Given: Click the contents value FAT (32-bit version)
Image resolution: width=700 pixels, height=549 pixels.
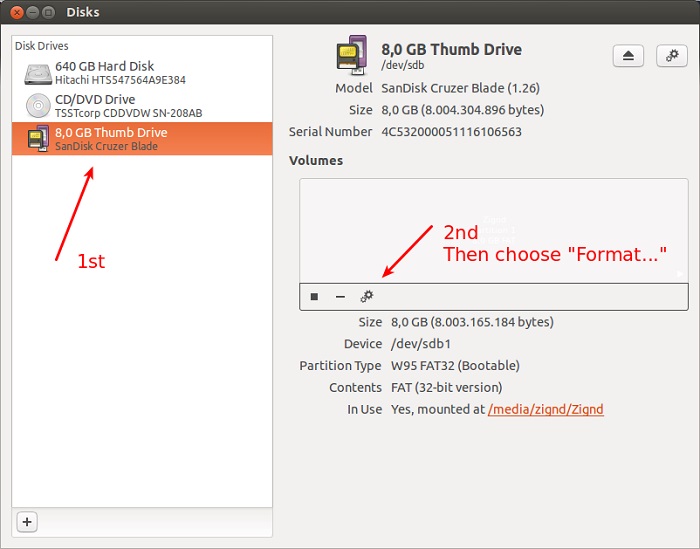Looking at the screenshot, I should tap(446, 387).
